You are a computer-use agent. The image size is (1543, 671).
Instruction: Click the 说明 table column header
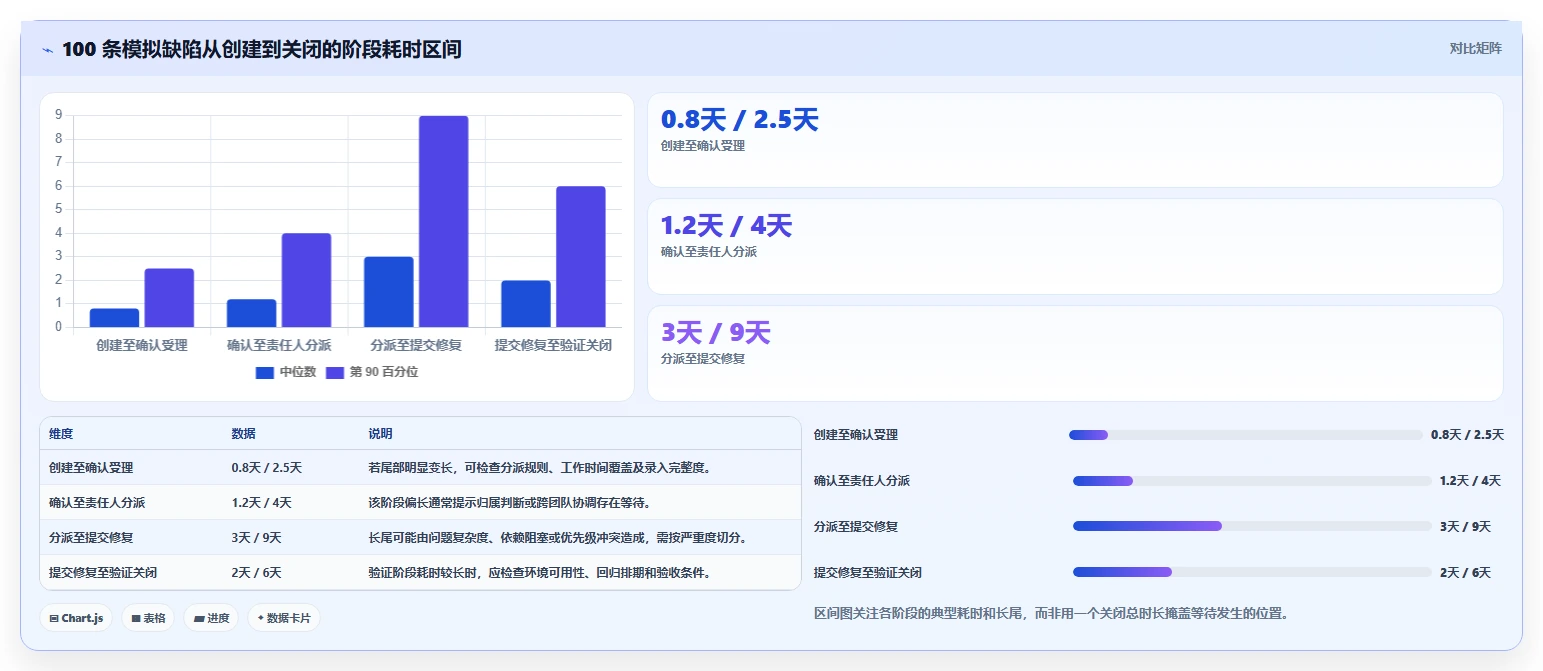click(x=381, y=434)
